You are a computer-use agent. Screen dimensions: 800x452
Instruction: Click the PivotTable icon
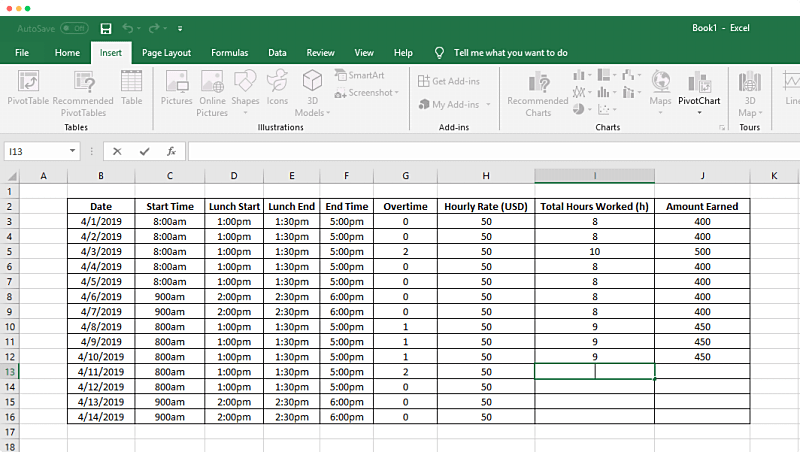coord(29,82)
